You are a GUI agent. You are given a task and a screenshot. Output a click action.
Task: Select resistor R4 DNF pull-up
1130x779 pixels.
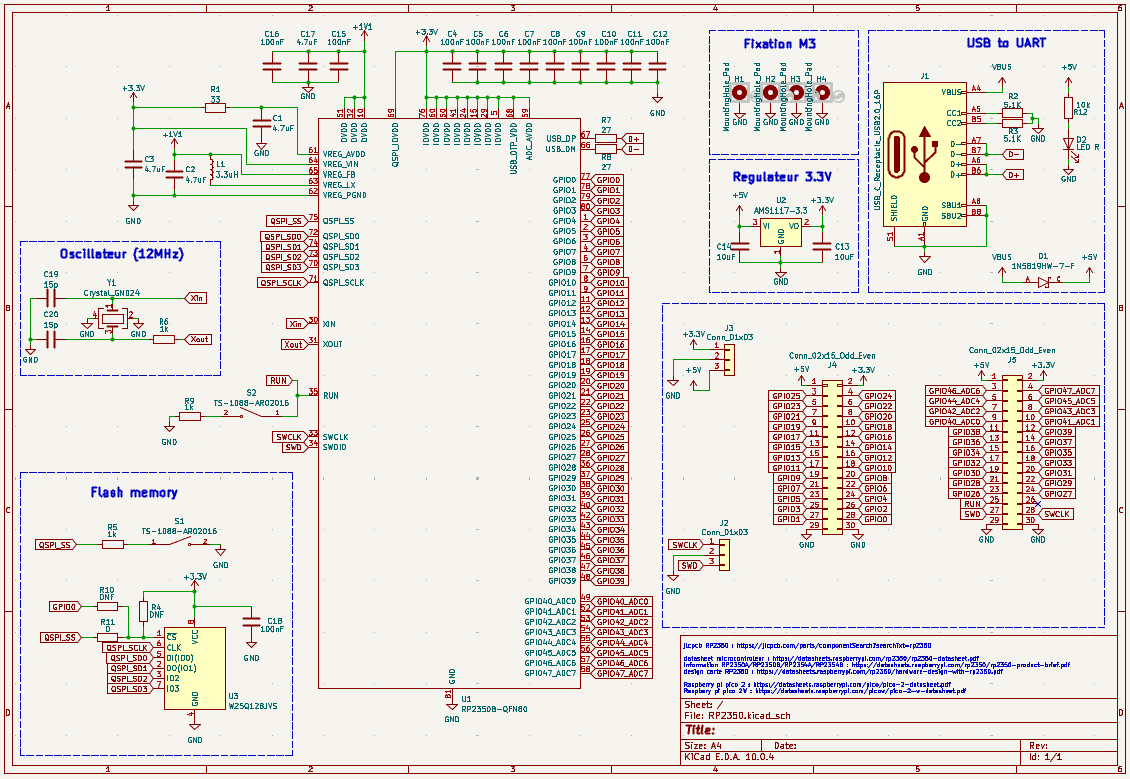click(143, 611)
